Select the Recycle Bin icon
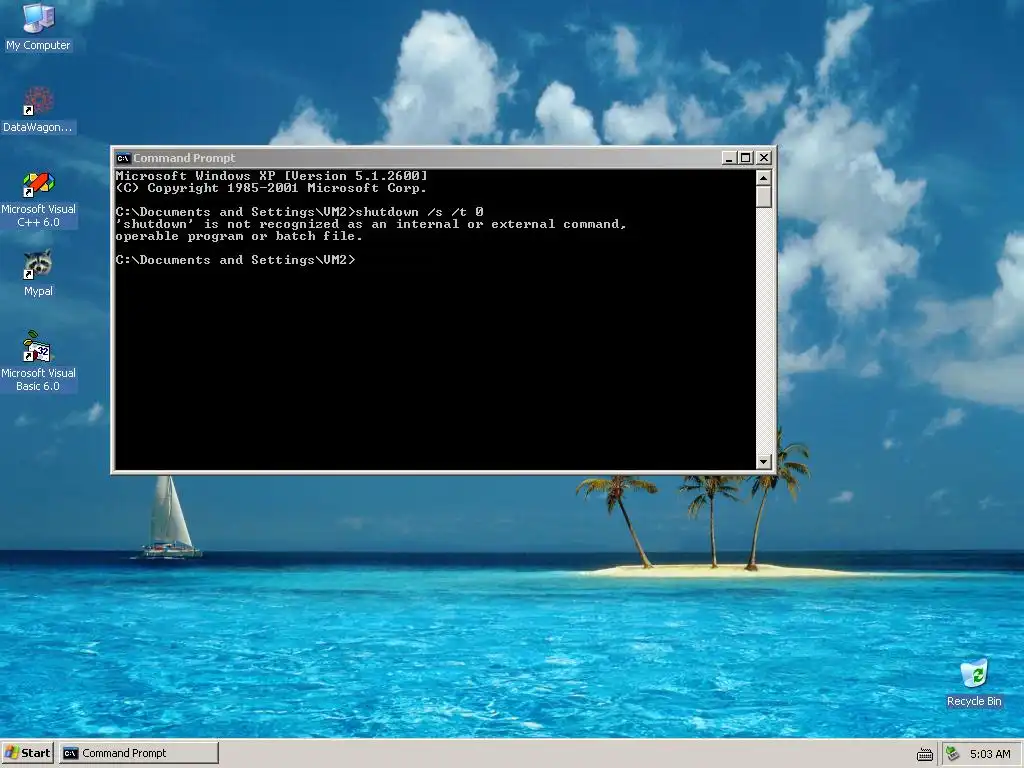The height and width of the screenshot is (768, 1024). click(974, 682)
